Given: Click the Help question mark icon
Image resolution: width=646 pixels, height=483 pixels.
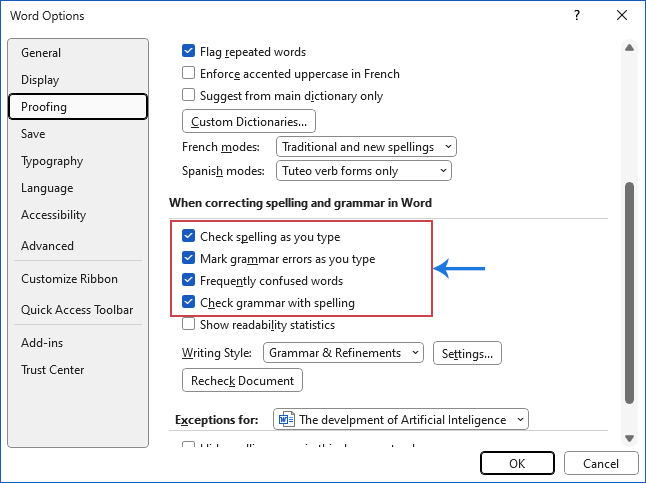Looking at the screenshot, I should tap(577, 16).
